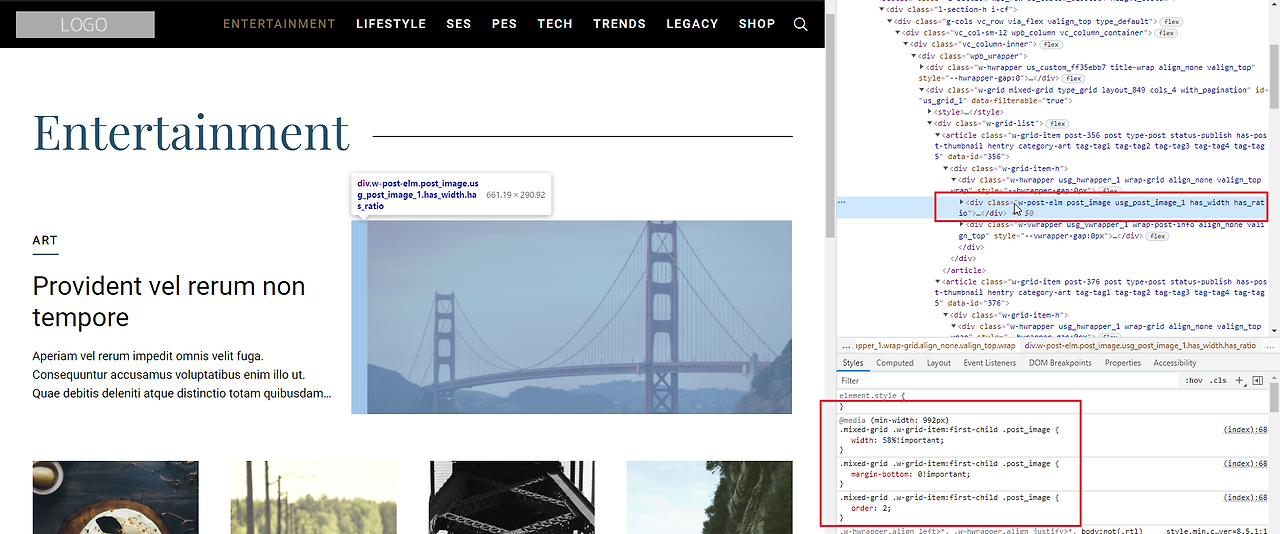Toggle .cls class editor panel
Screen dimensions: 1280x534
(1218, 380)
